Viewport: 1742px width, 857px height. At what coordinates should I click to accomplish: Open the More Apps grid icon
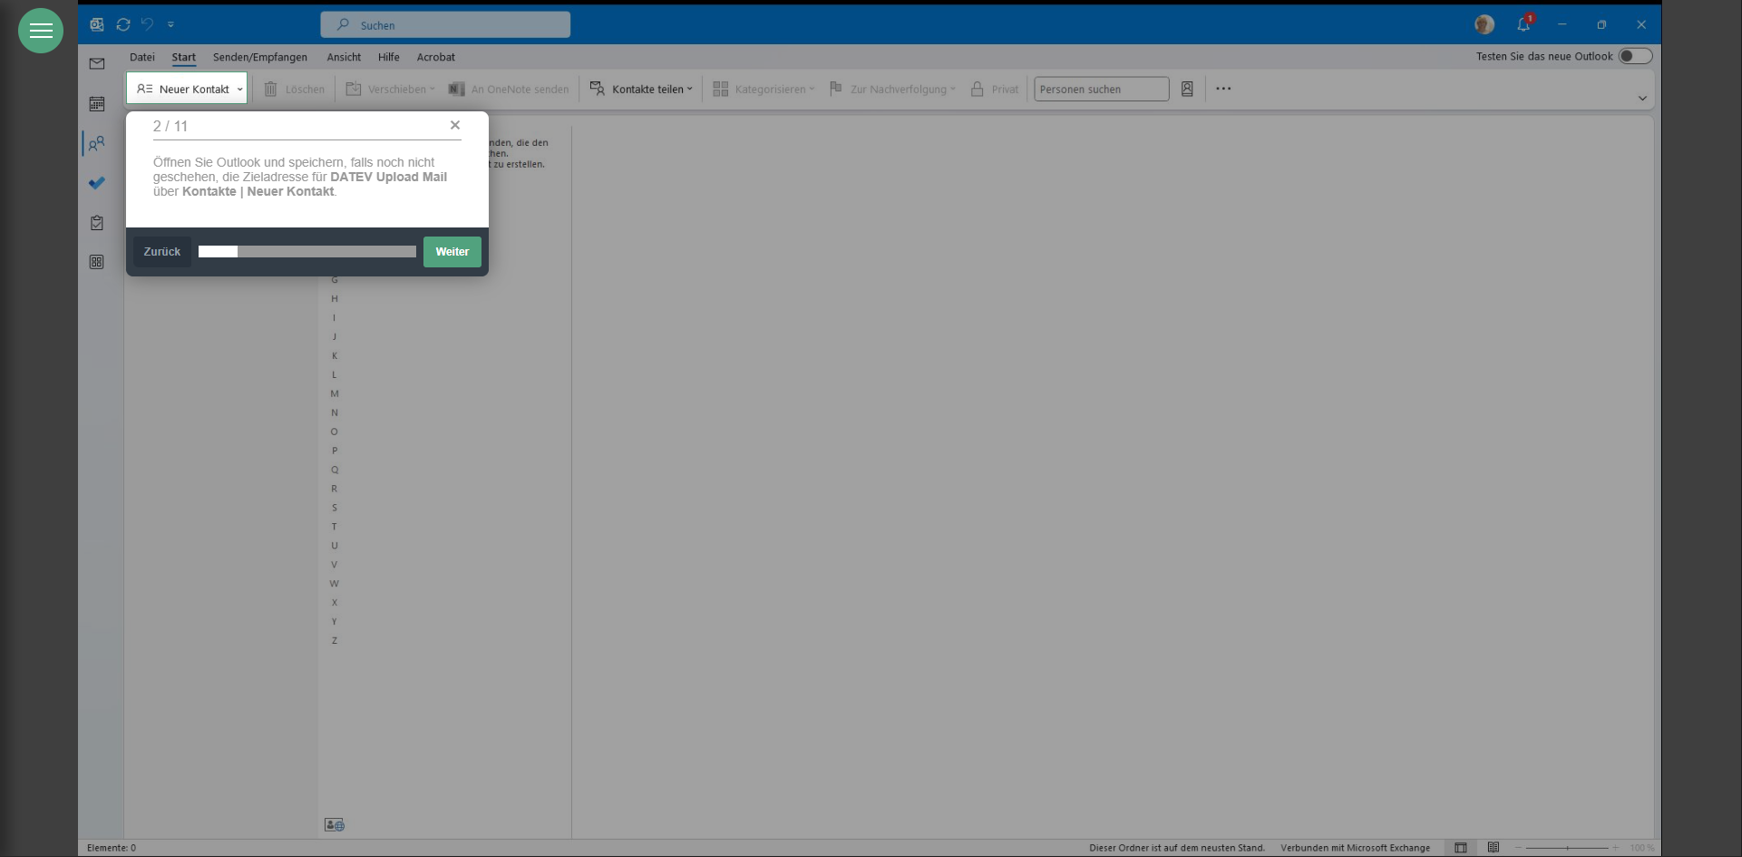point(97,262)
